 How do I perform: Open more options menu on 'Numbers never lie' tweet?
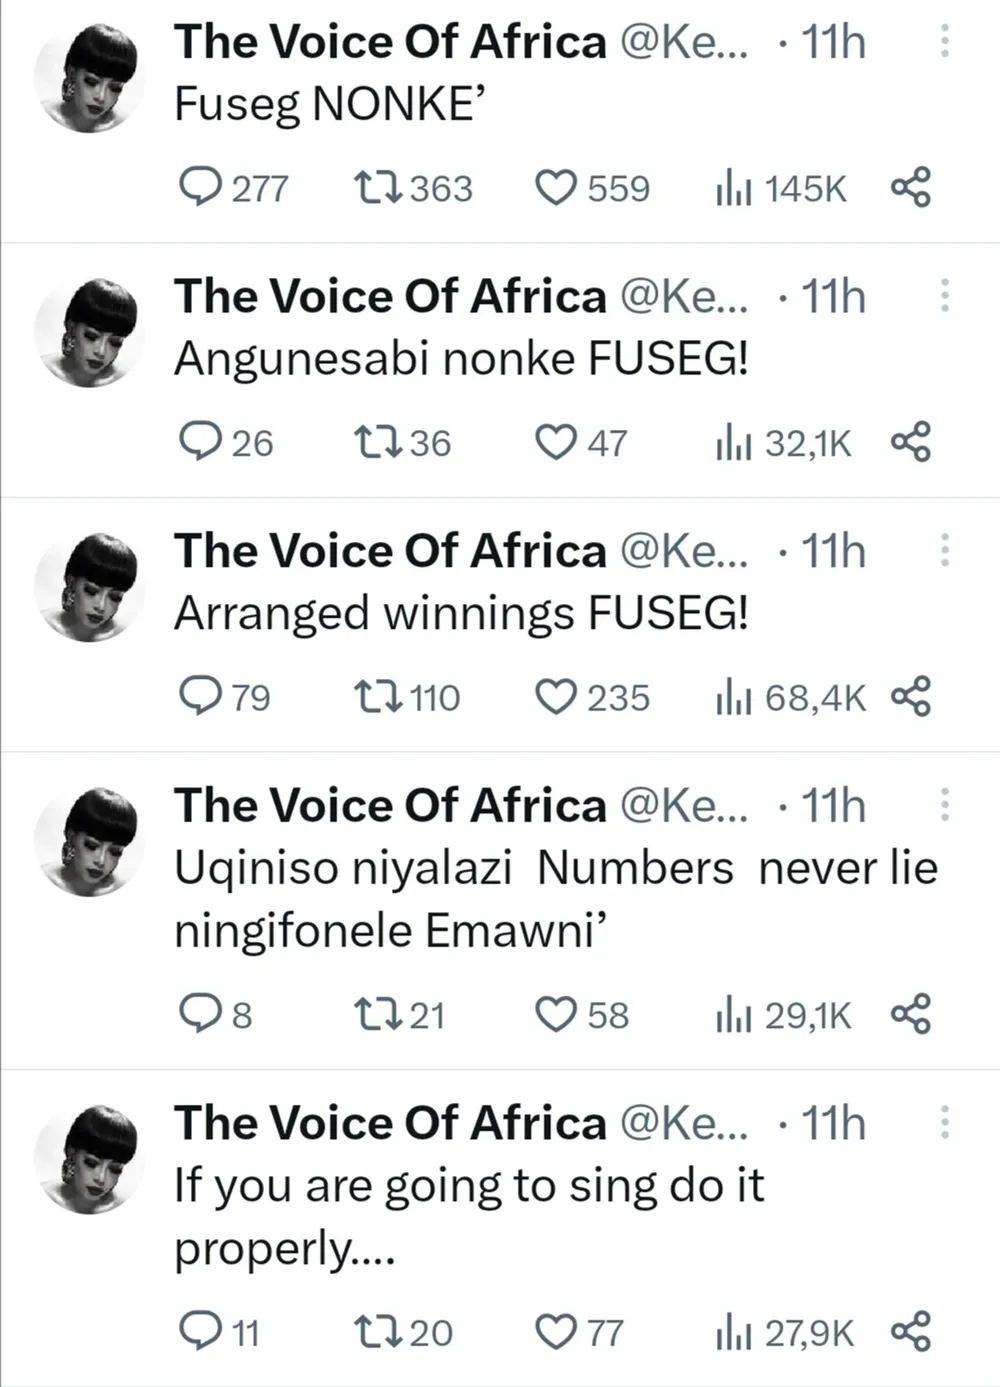(x=944, y=805)
